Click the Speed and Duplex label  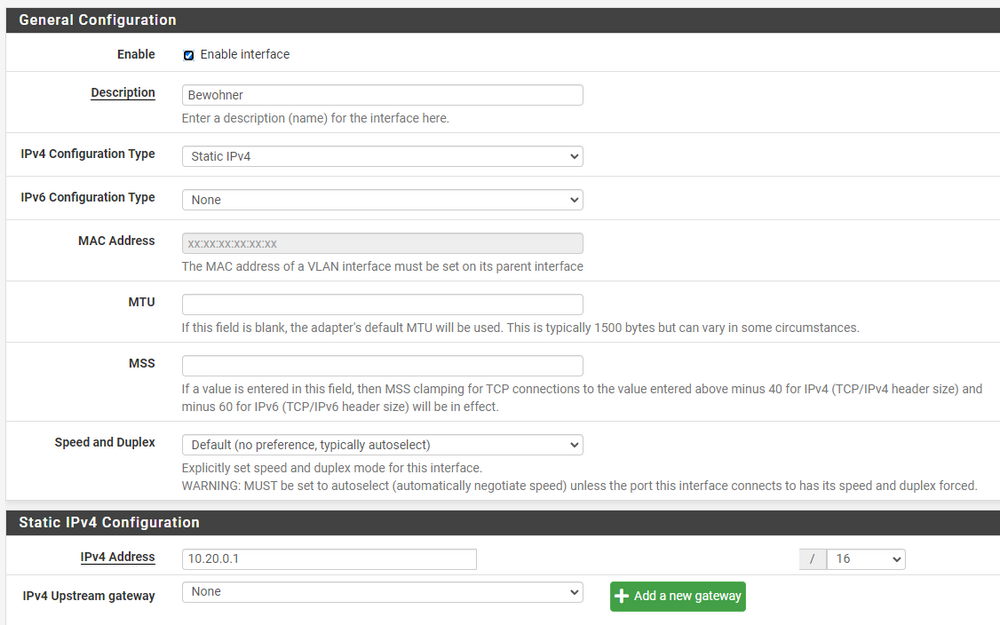105,442
